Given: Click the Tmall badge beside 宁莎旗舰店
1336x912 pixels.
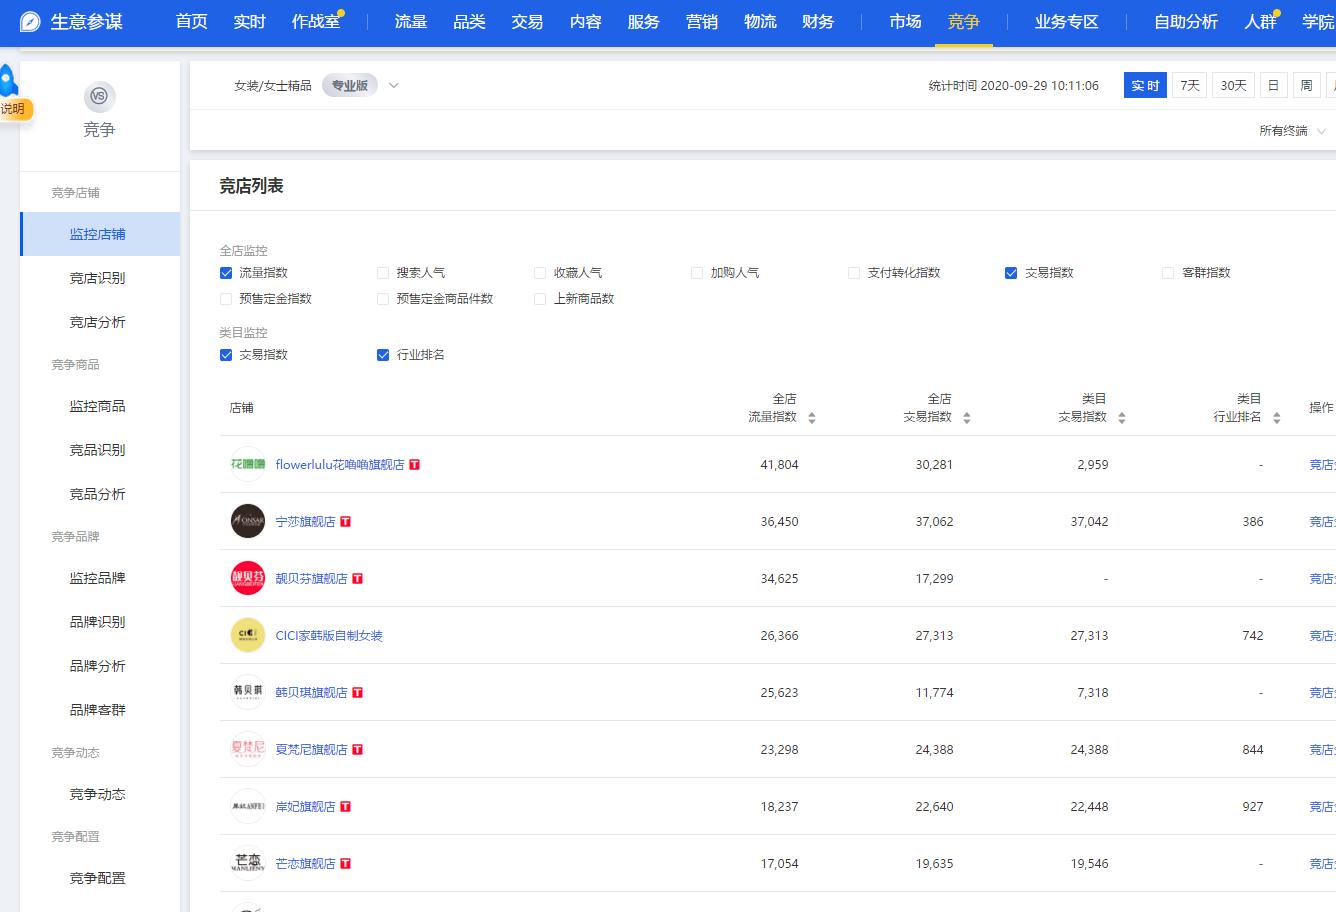Looking at the screenshot, I should pyautogui.click(x=346, y=521).
